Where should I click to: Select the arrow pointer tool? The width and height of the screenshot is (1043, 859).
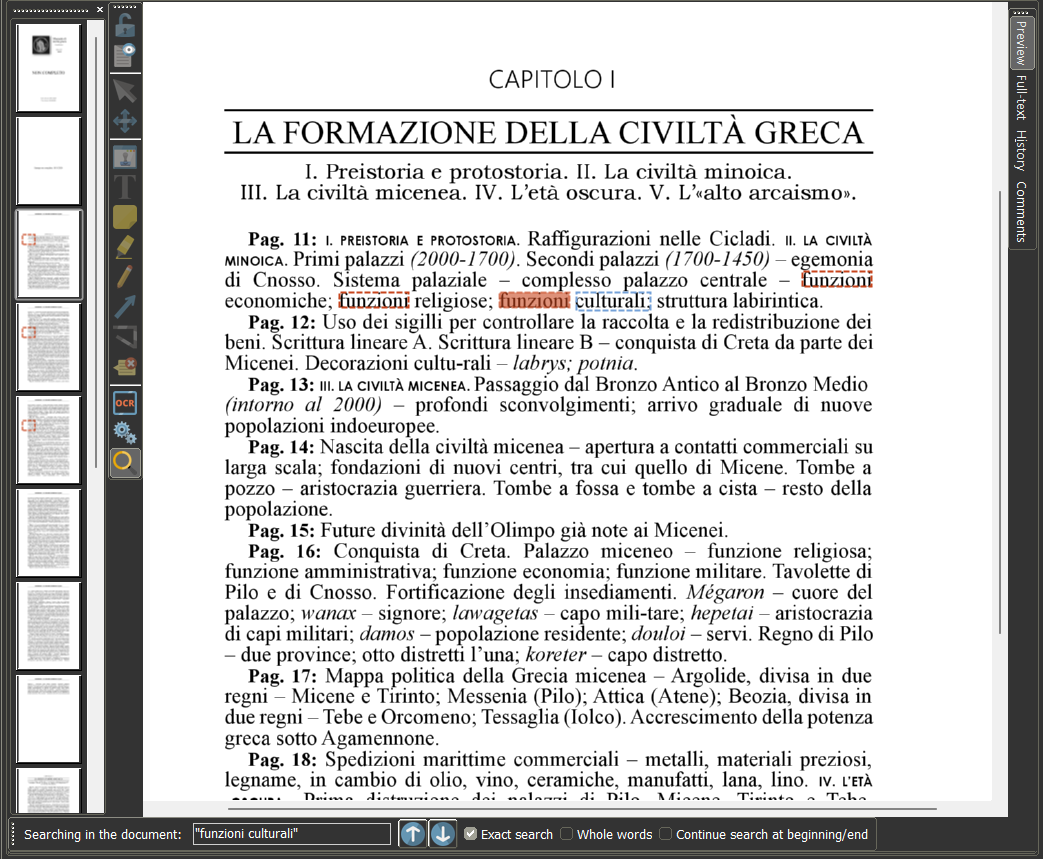(124, 91)
